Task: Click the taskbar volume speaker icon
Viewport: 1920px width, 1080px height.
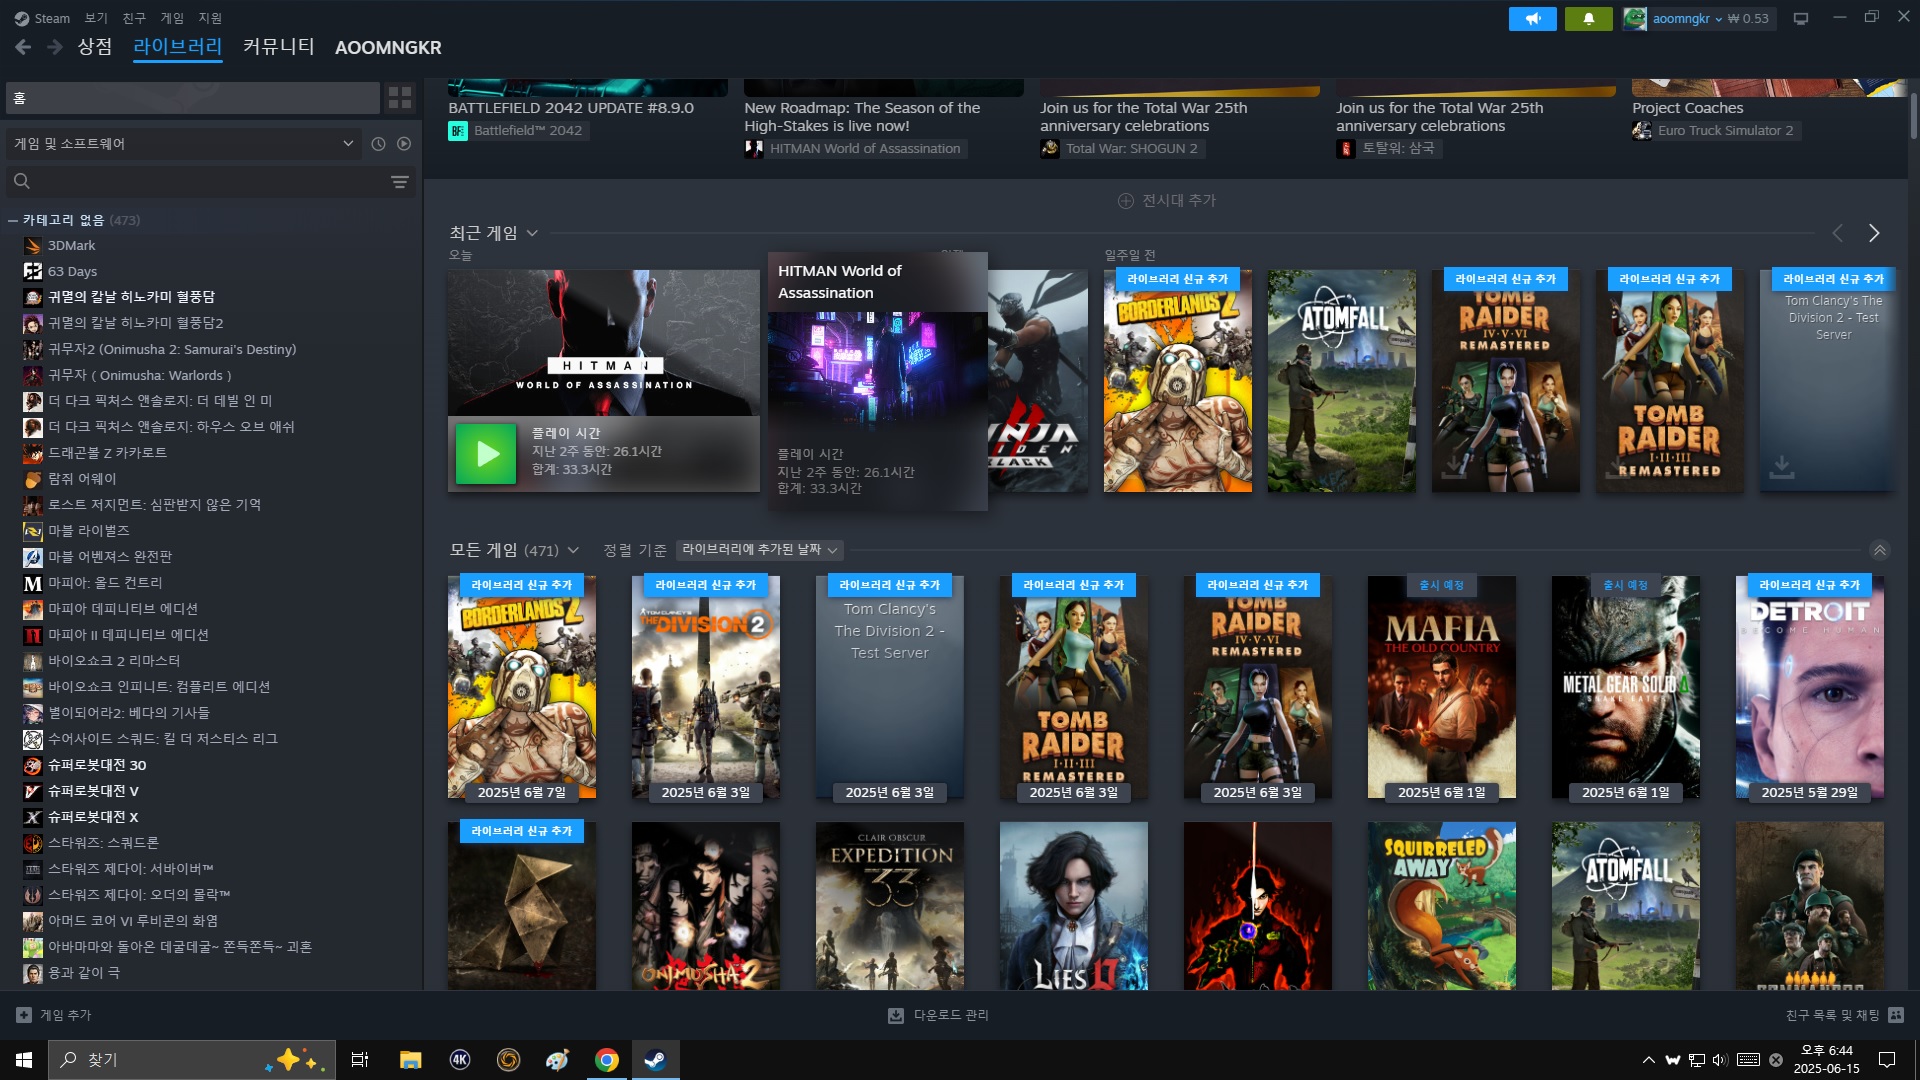Action: (1720, 1060)
